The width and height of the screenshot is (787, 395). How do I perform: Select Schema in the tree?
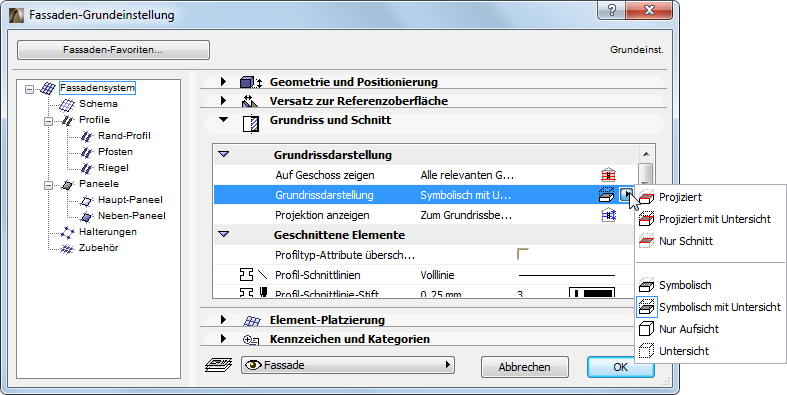(x=98, y=104)
